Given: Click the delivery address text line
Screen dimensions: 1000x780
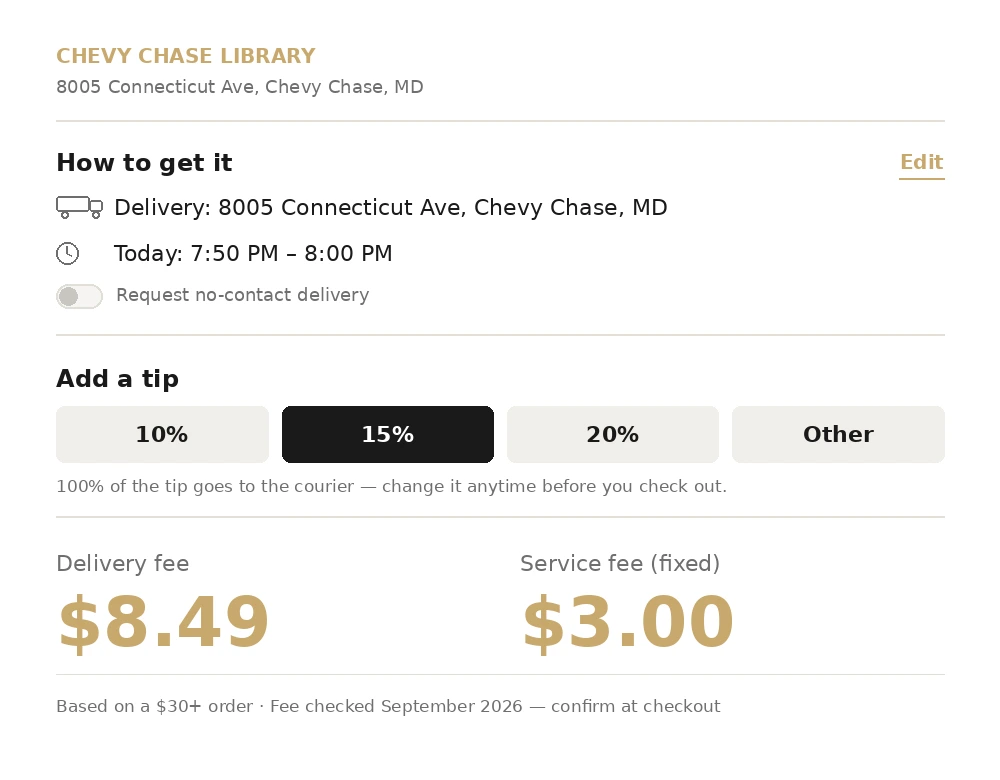Looking at the screenshot, I should click(390, 207).
